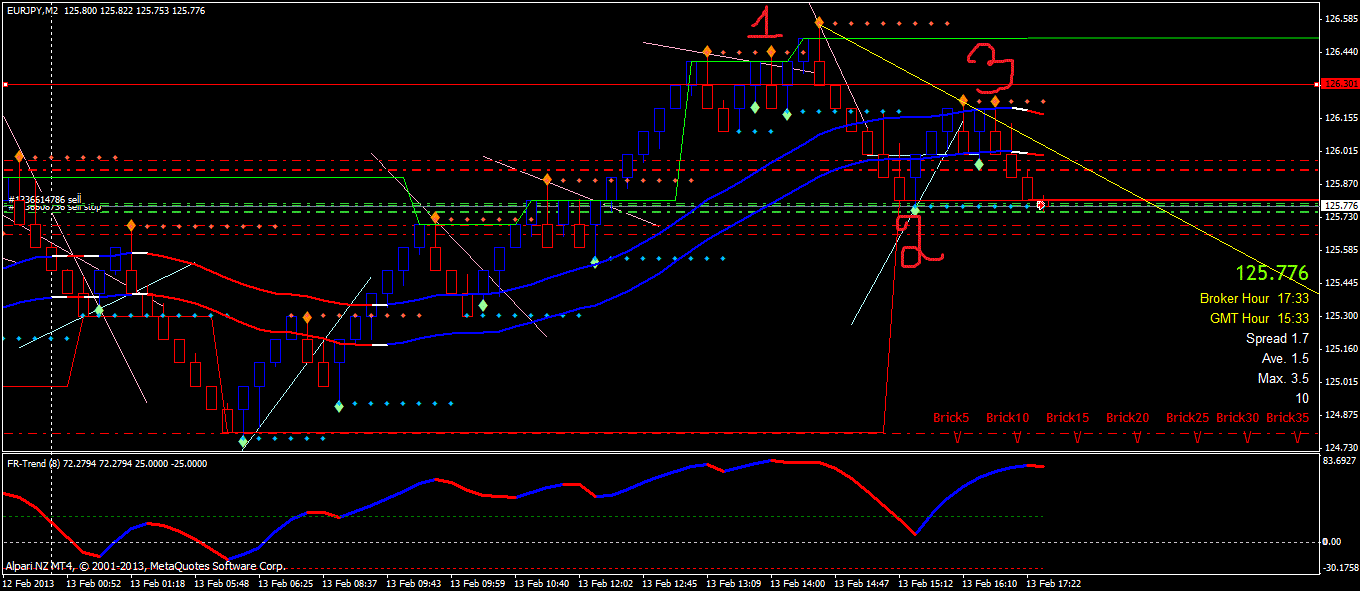Screen dimensions: 1360x591
Task: Click the red 126.301 price level tag
Action: pyautogui.click(x=1340, y=84)
